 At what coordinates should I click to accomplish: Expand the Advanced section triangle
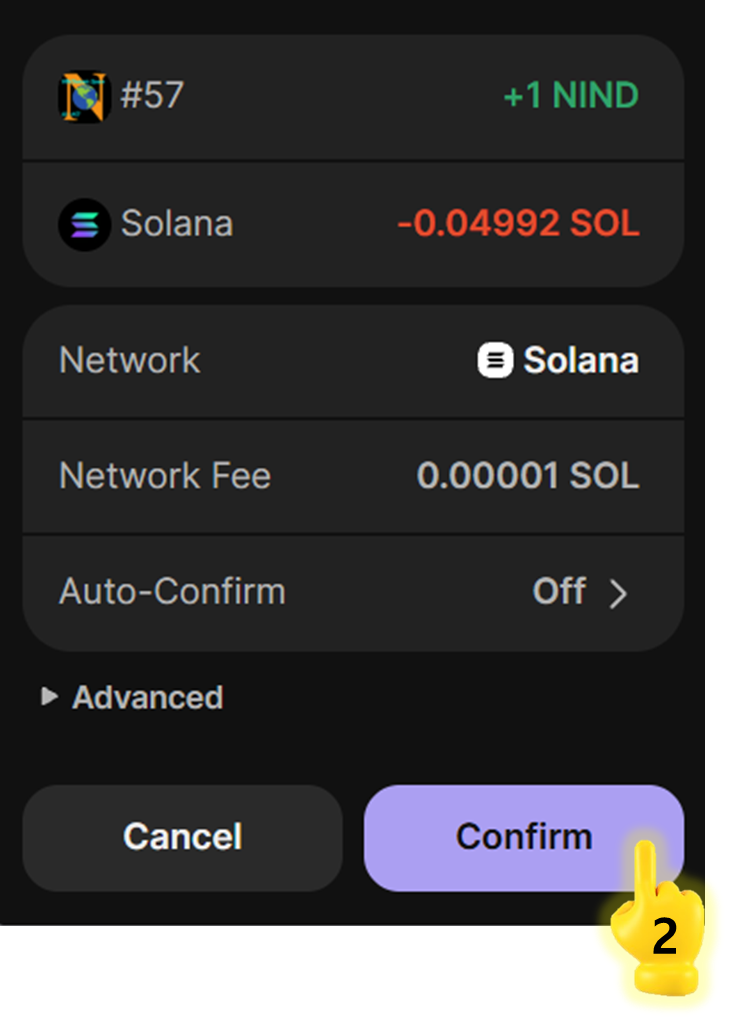coord(49,697)
